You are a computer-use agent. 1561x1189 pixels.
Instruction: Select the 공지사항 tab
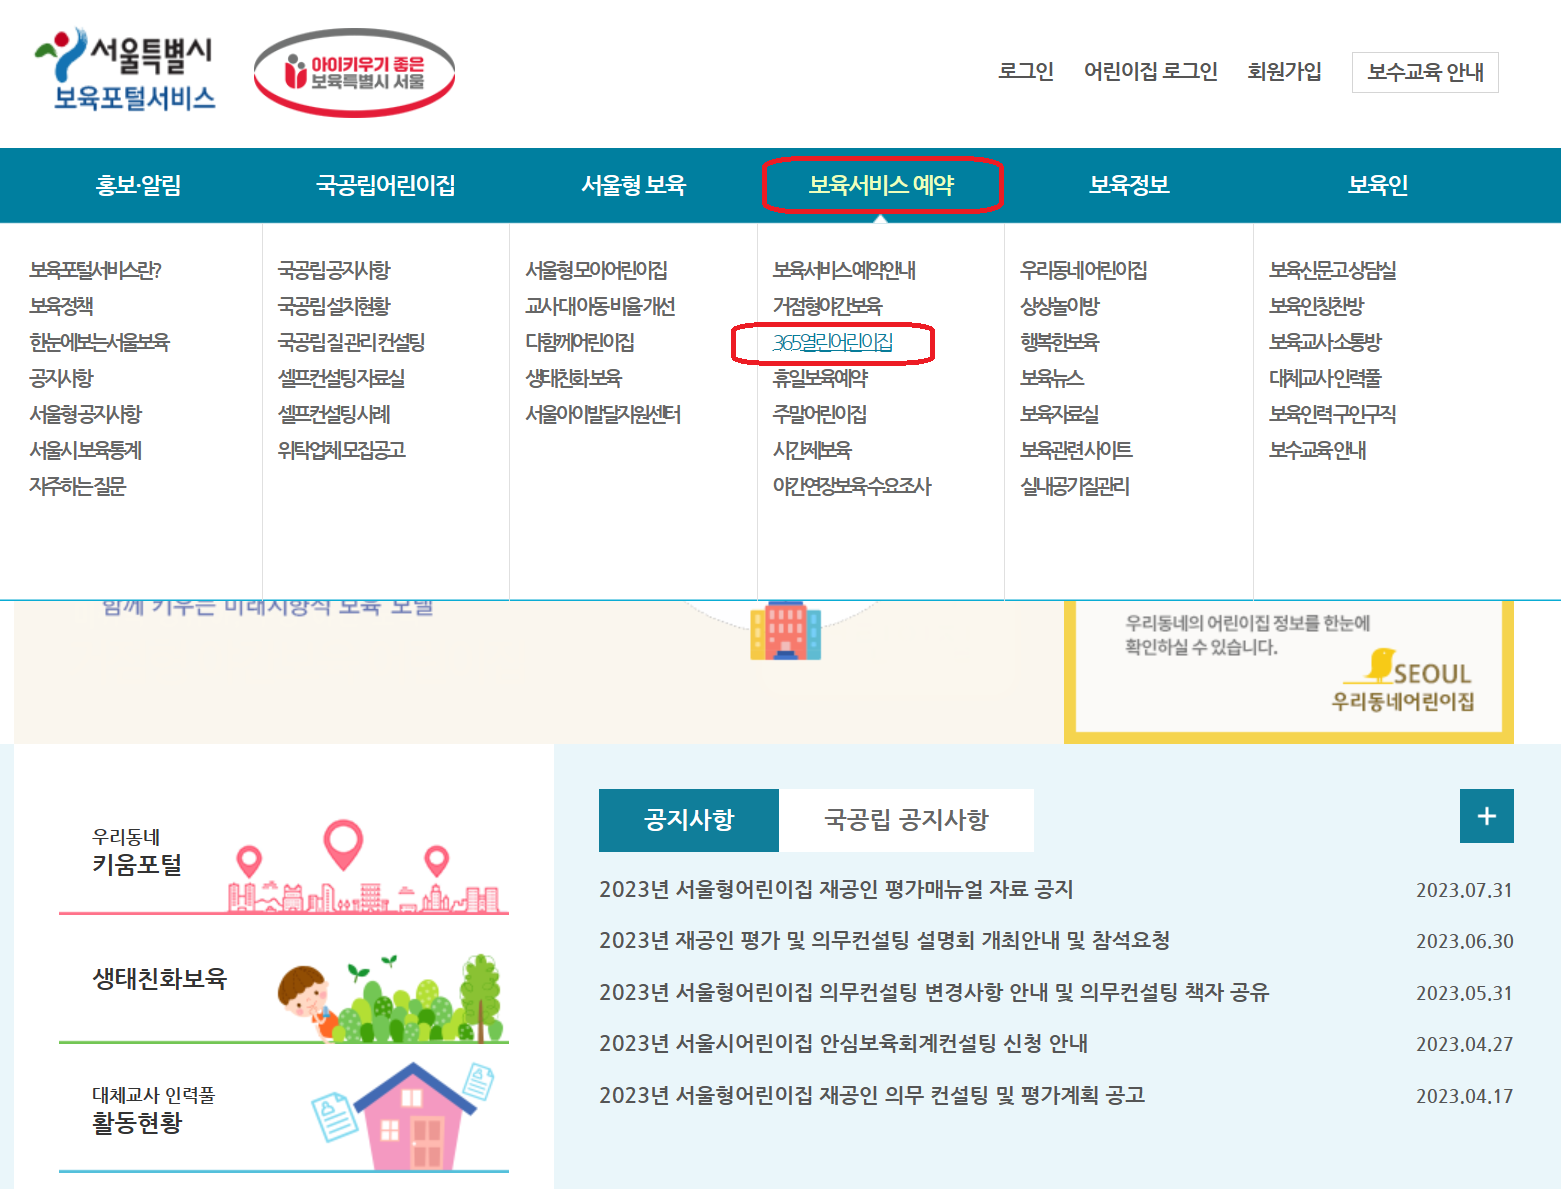(x=688, y=819)
